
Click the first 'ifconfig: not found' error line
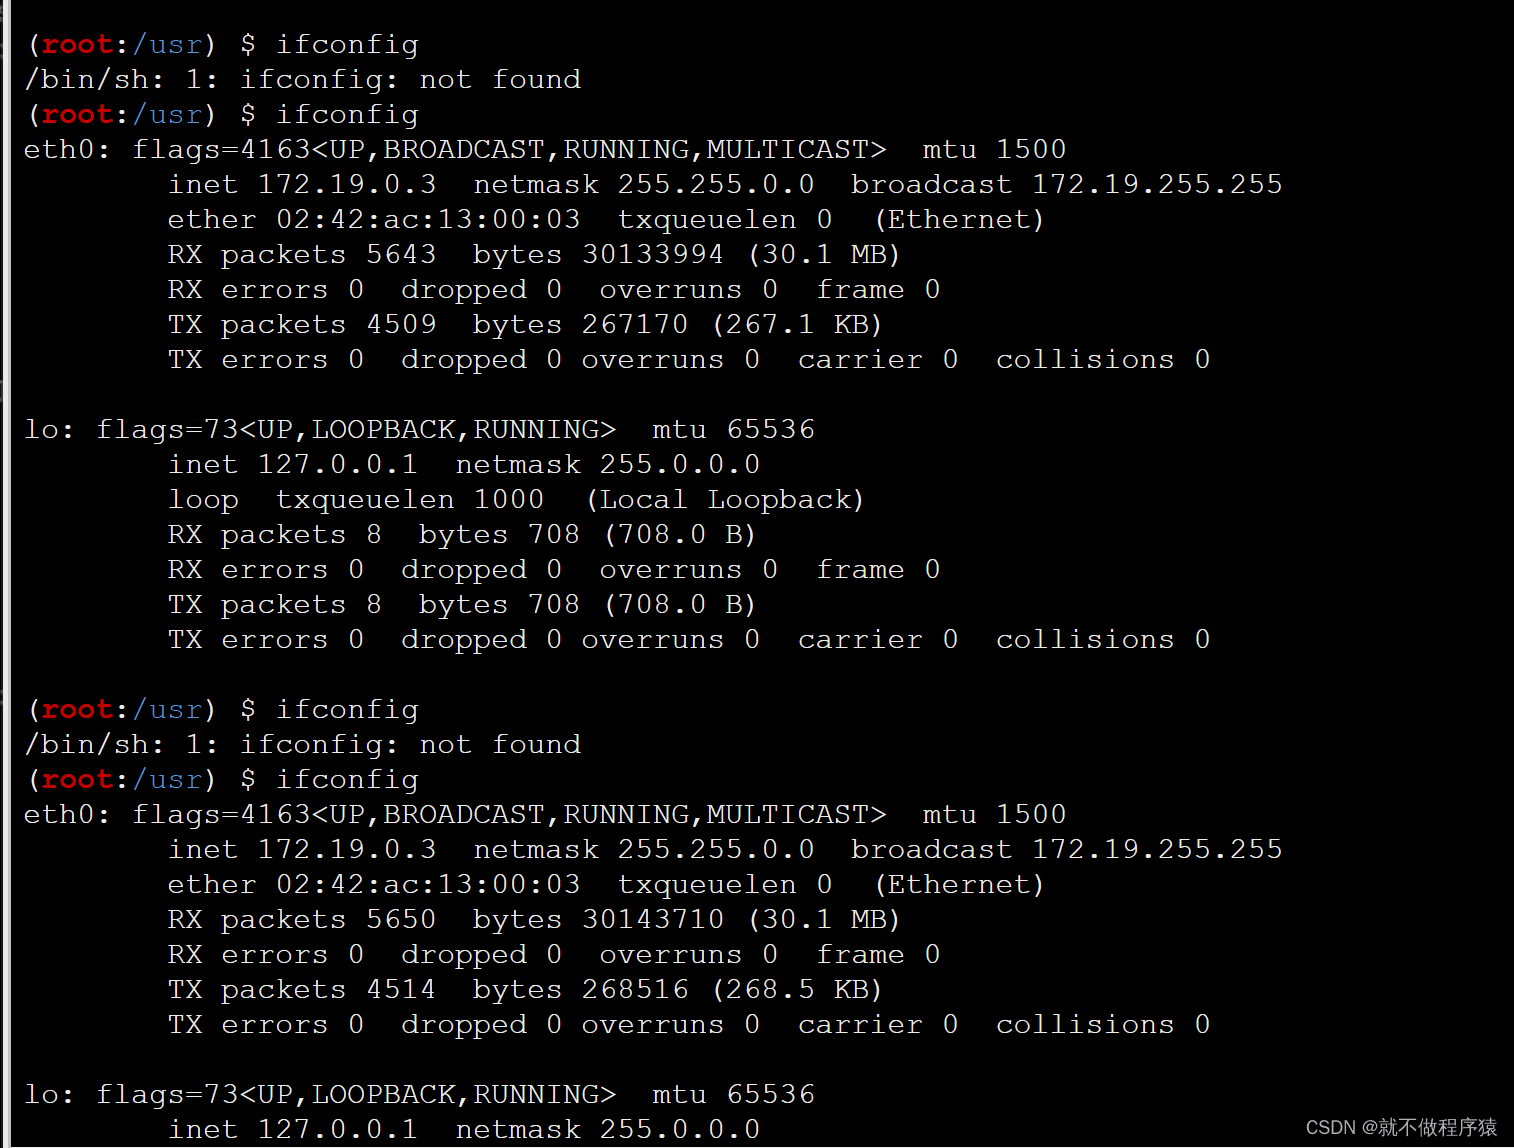(303, 80)
